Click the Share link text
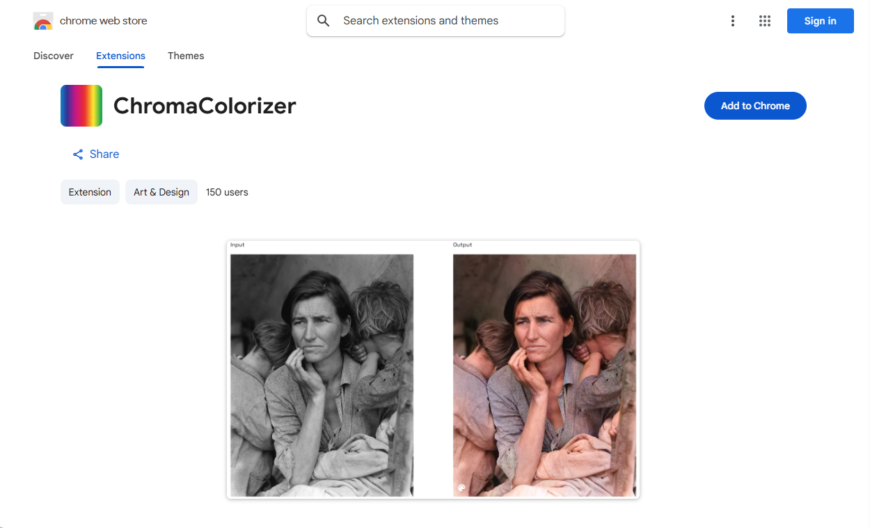The width and height of the screenshot is (870, 528). (104, 154)
